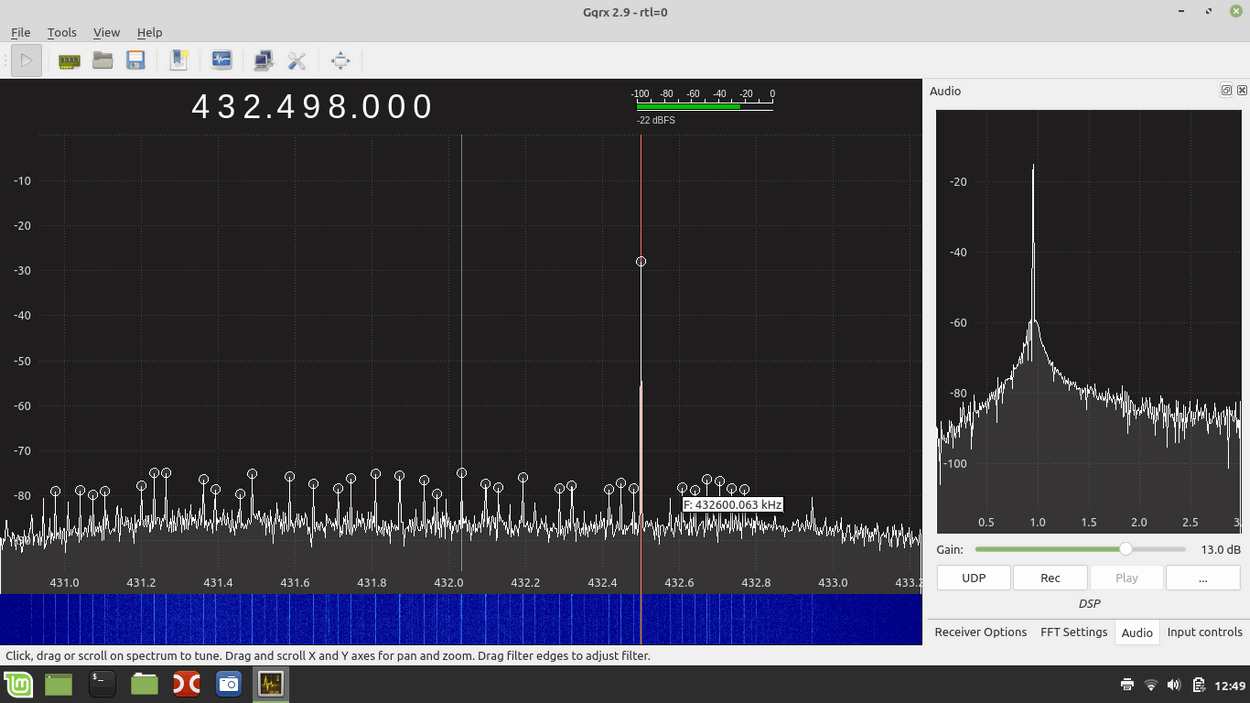Open the terminal from the taskbar
The height and width of the screenshot is (703, 1250).
coord(101,684)
